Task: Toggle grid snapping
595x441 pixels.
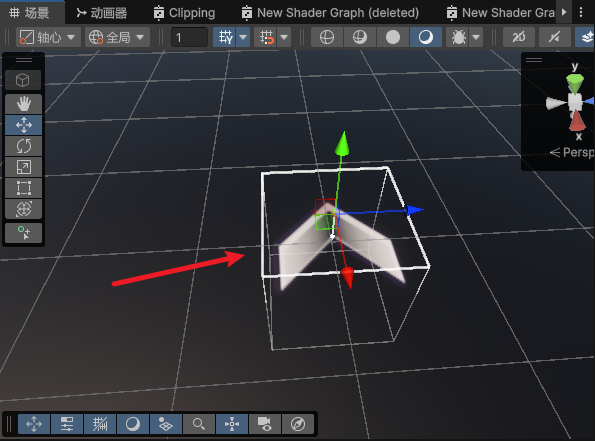Action: click(266, 37)
